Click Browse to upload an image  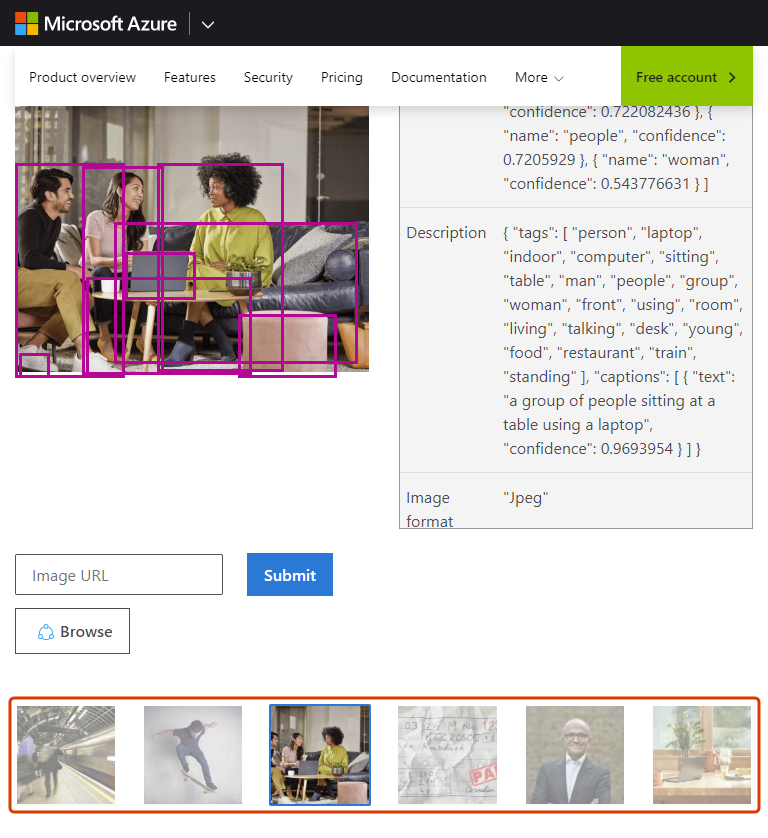72,631
